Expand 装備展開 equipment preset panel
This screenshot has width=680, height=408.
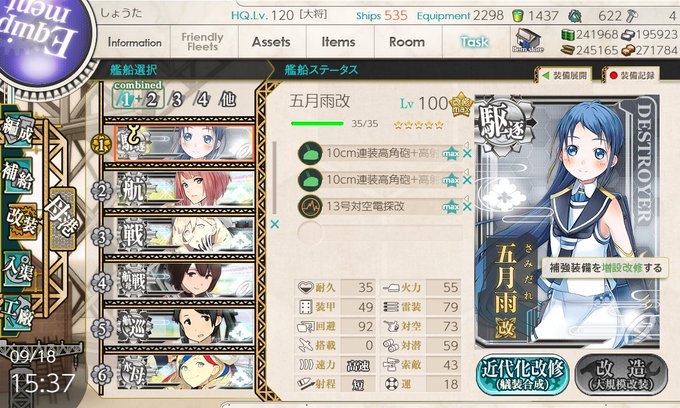[564, 75]
